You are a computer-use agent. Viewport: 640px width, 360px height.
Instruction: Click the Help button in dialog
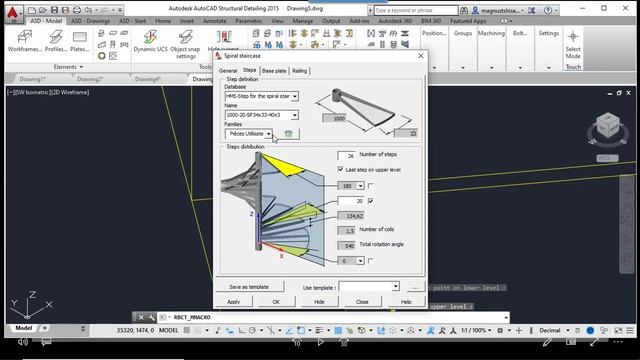tap(406, 302)
